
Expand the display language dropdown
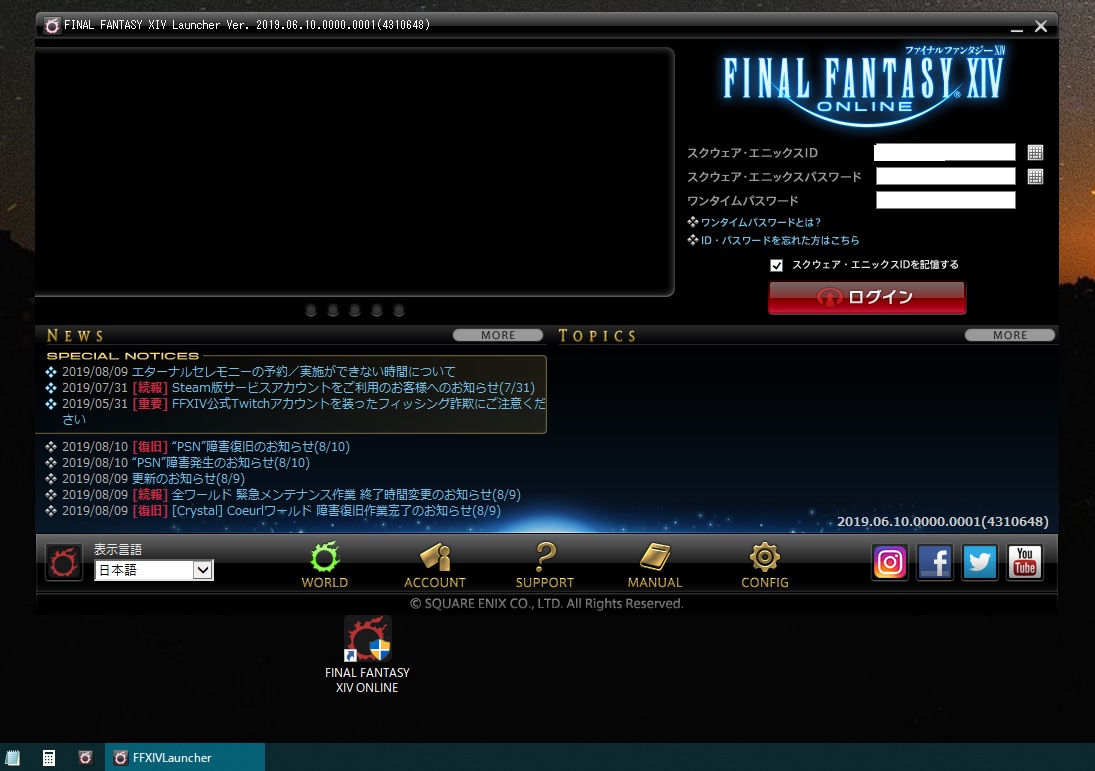pyautogui.click(x=203, y=570)
